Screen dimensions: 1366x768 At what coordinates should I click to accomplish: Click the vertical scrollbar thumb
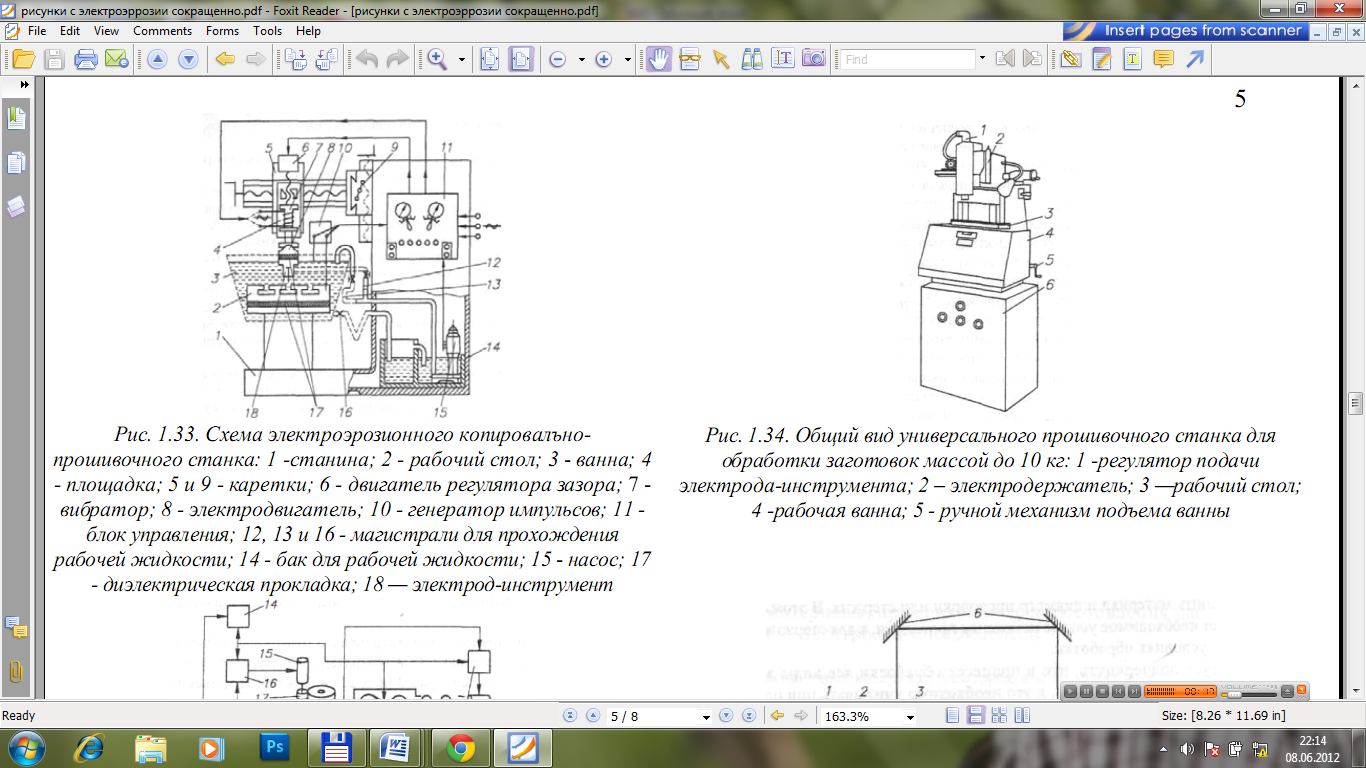point(1357,403)
